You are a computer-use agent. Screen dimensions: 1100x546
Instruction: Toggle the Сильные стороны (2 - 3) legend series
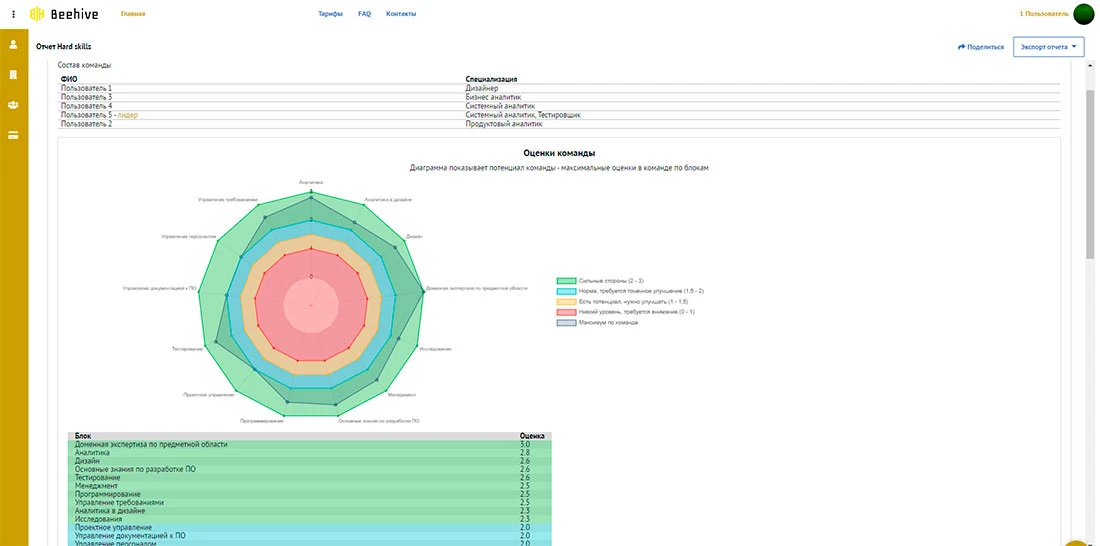pos(565,282)
